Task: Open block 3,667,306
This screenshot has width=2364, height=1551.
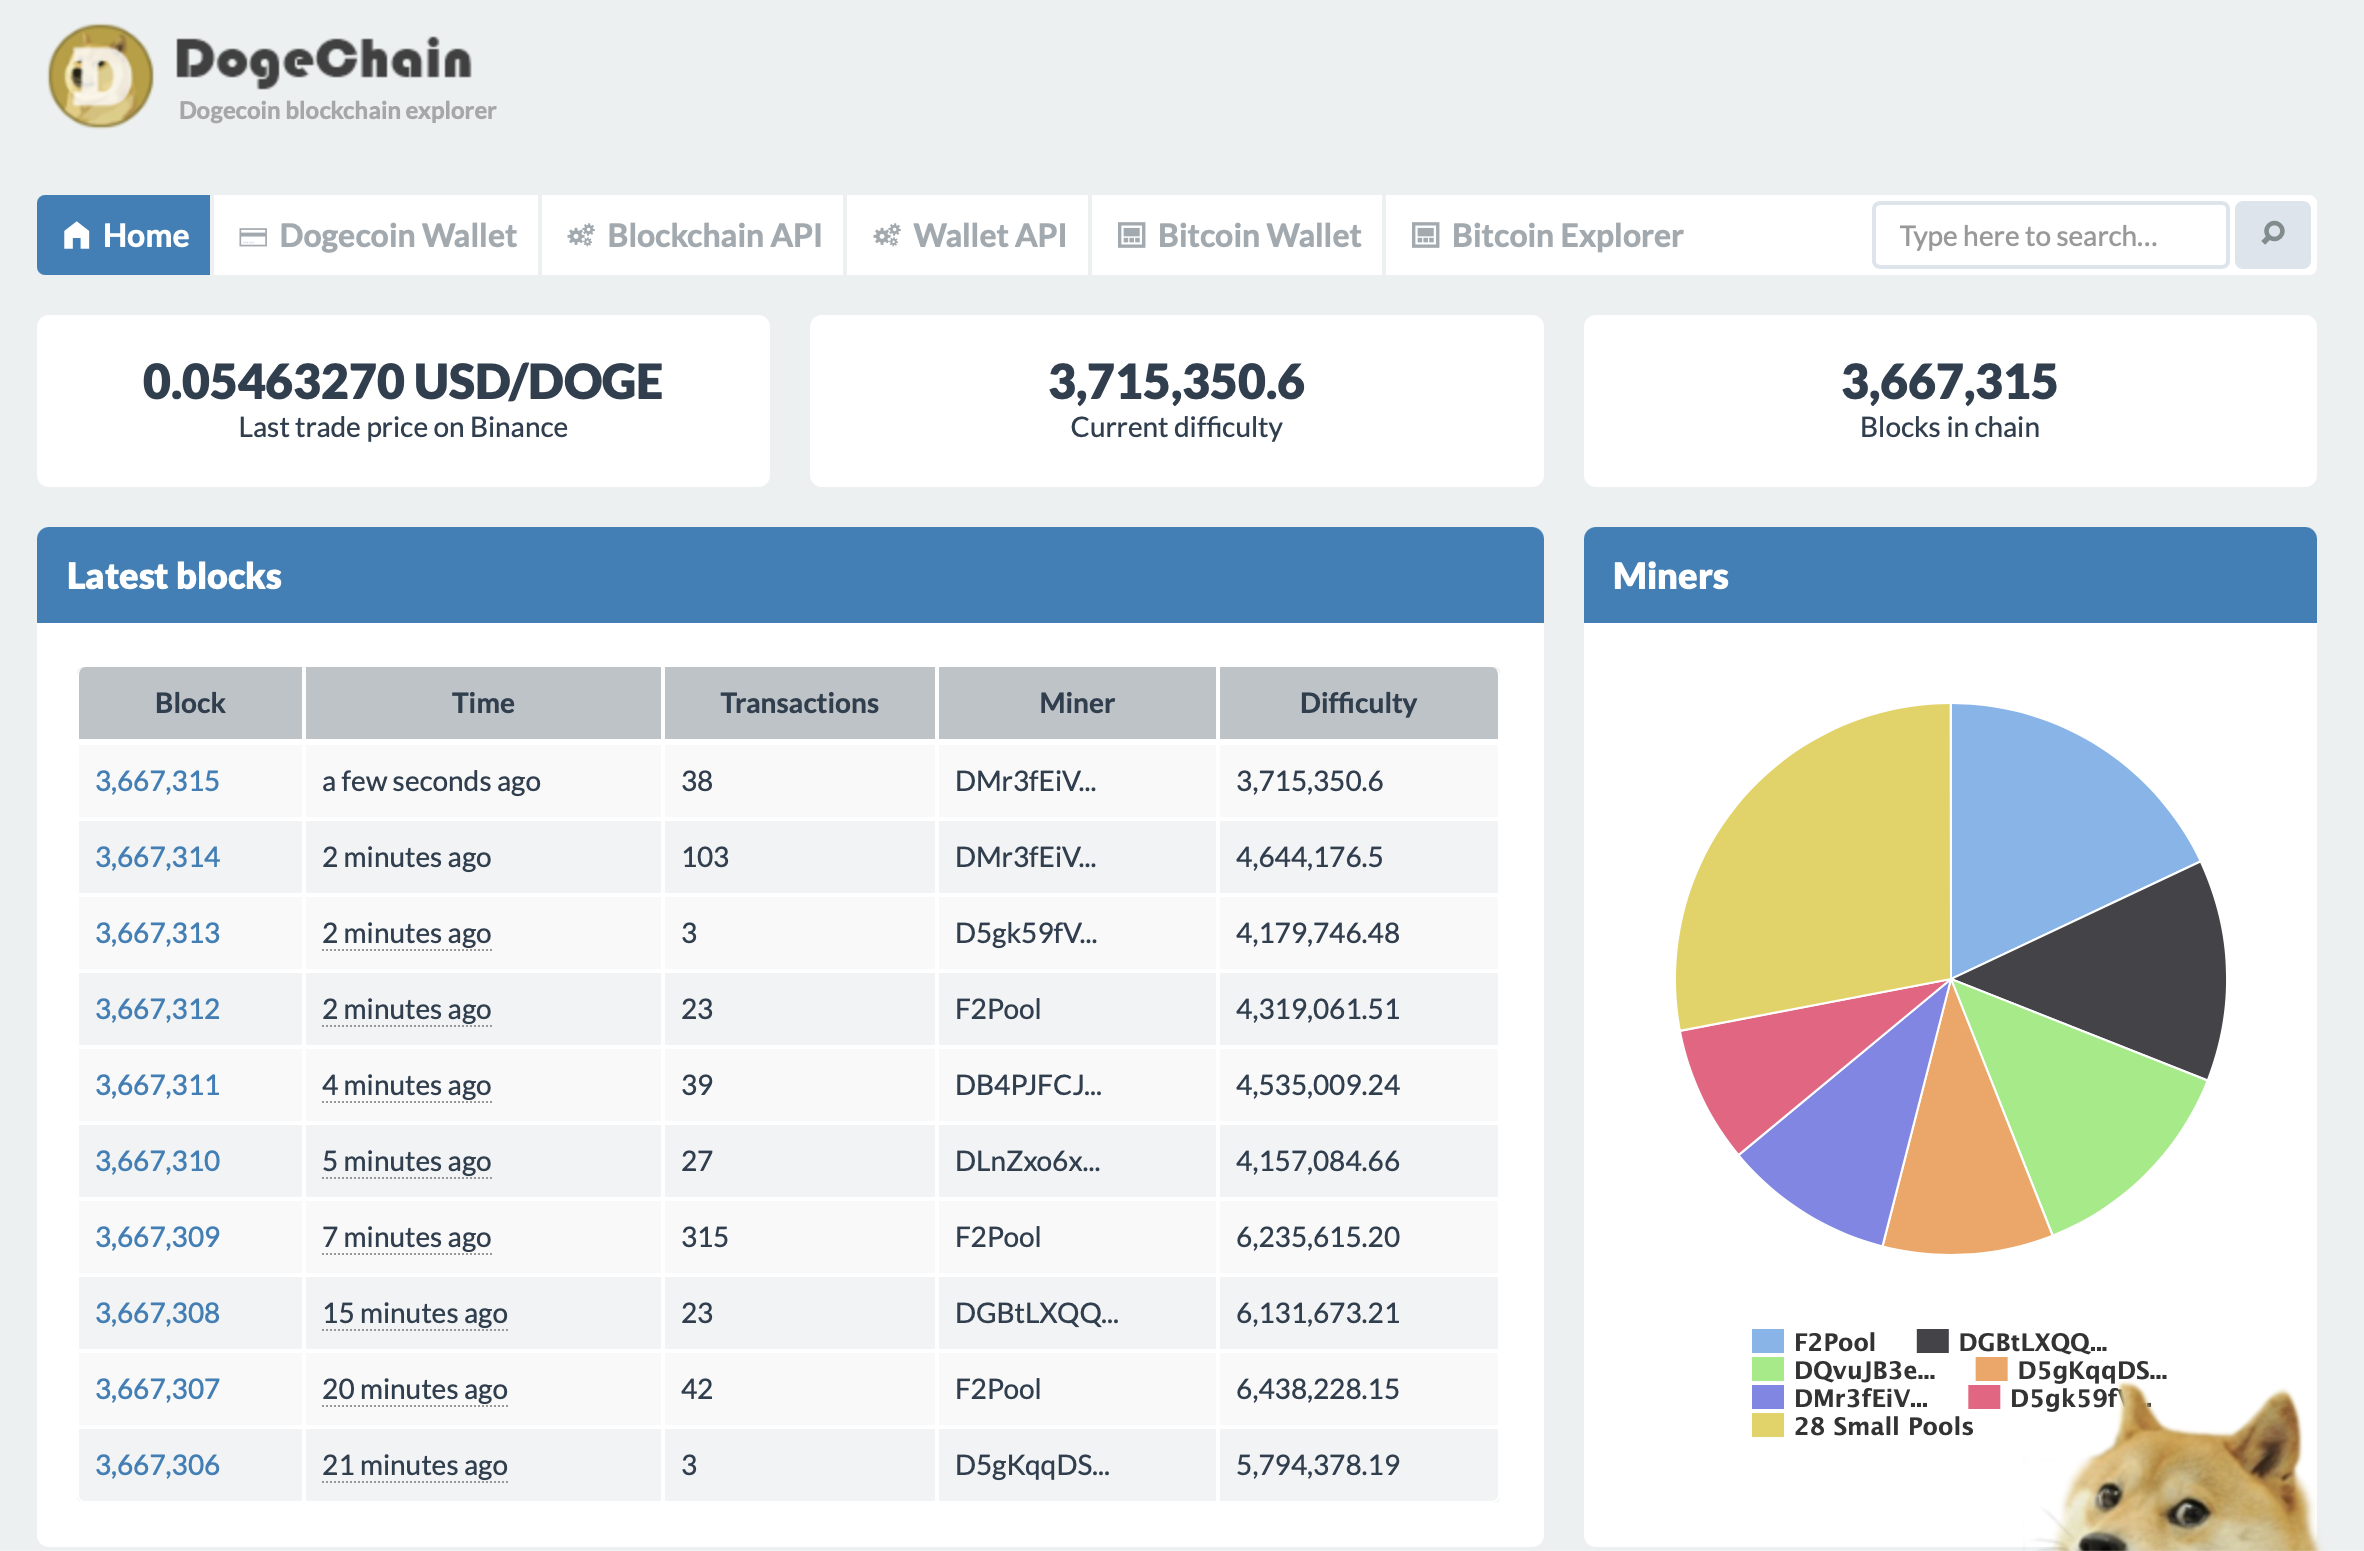Action: pos(157,1465)
